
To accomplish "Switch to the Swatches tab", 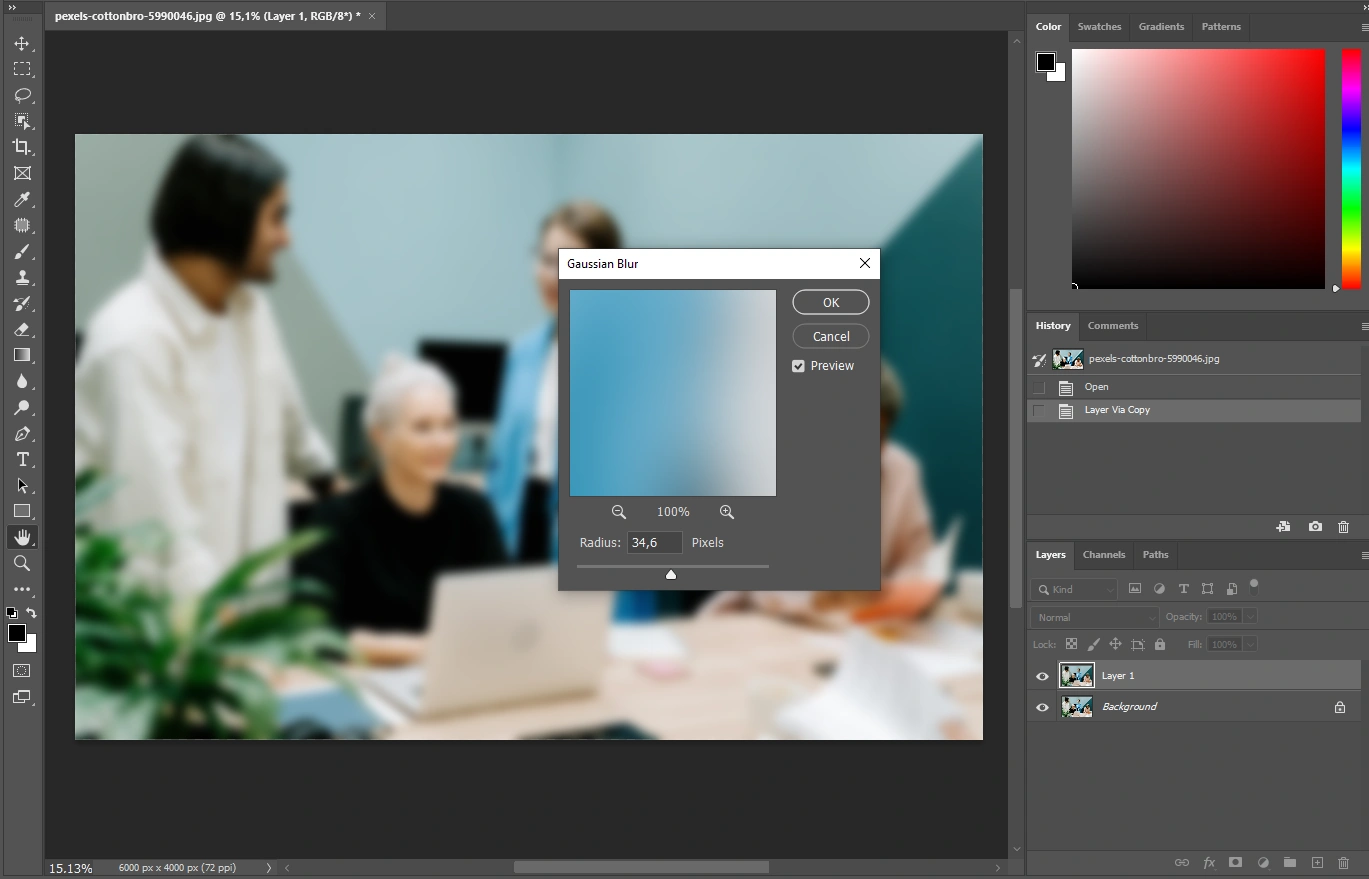I will [1099, 27].
